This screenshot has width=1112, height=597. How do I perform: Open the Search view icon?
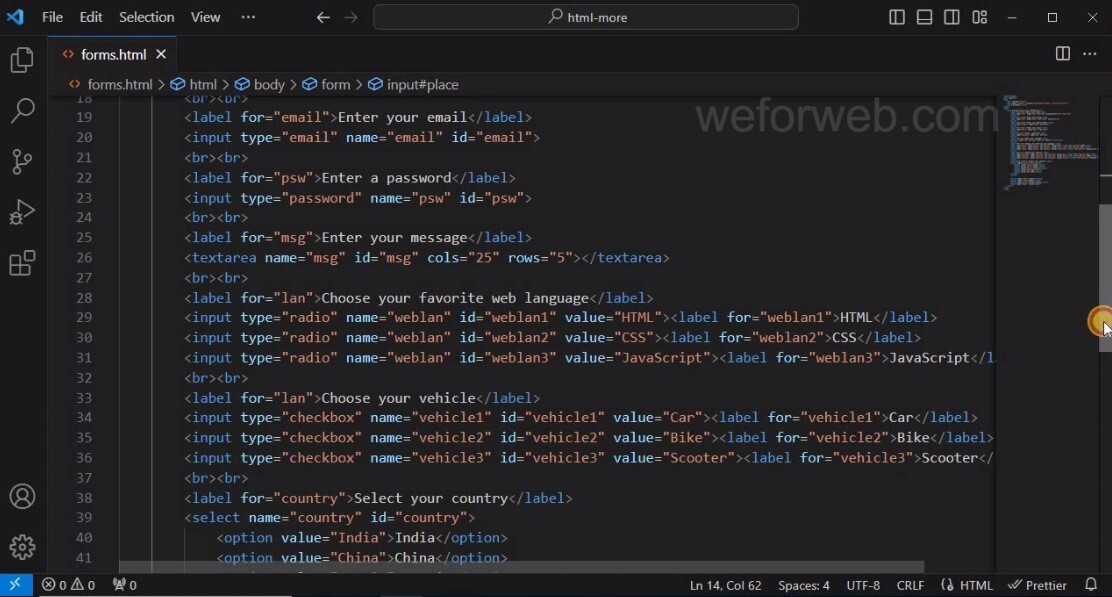pos(22,110)
